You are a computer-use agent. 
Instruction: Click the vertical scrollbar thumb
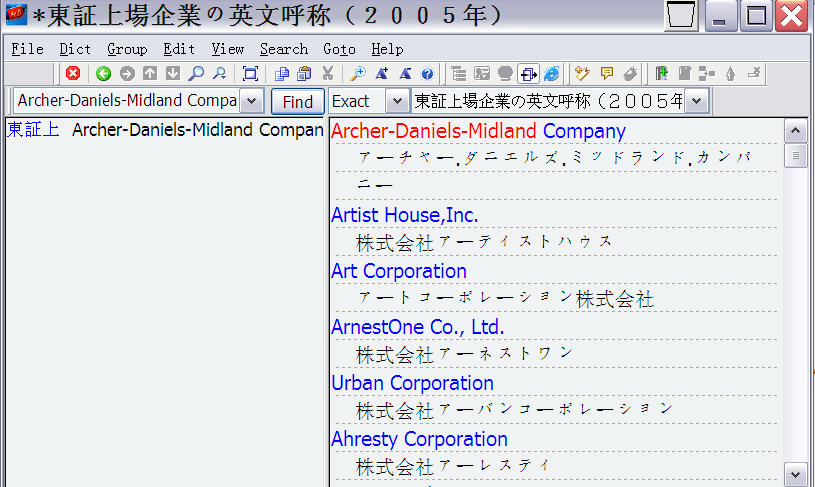point(795,155)
